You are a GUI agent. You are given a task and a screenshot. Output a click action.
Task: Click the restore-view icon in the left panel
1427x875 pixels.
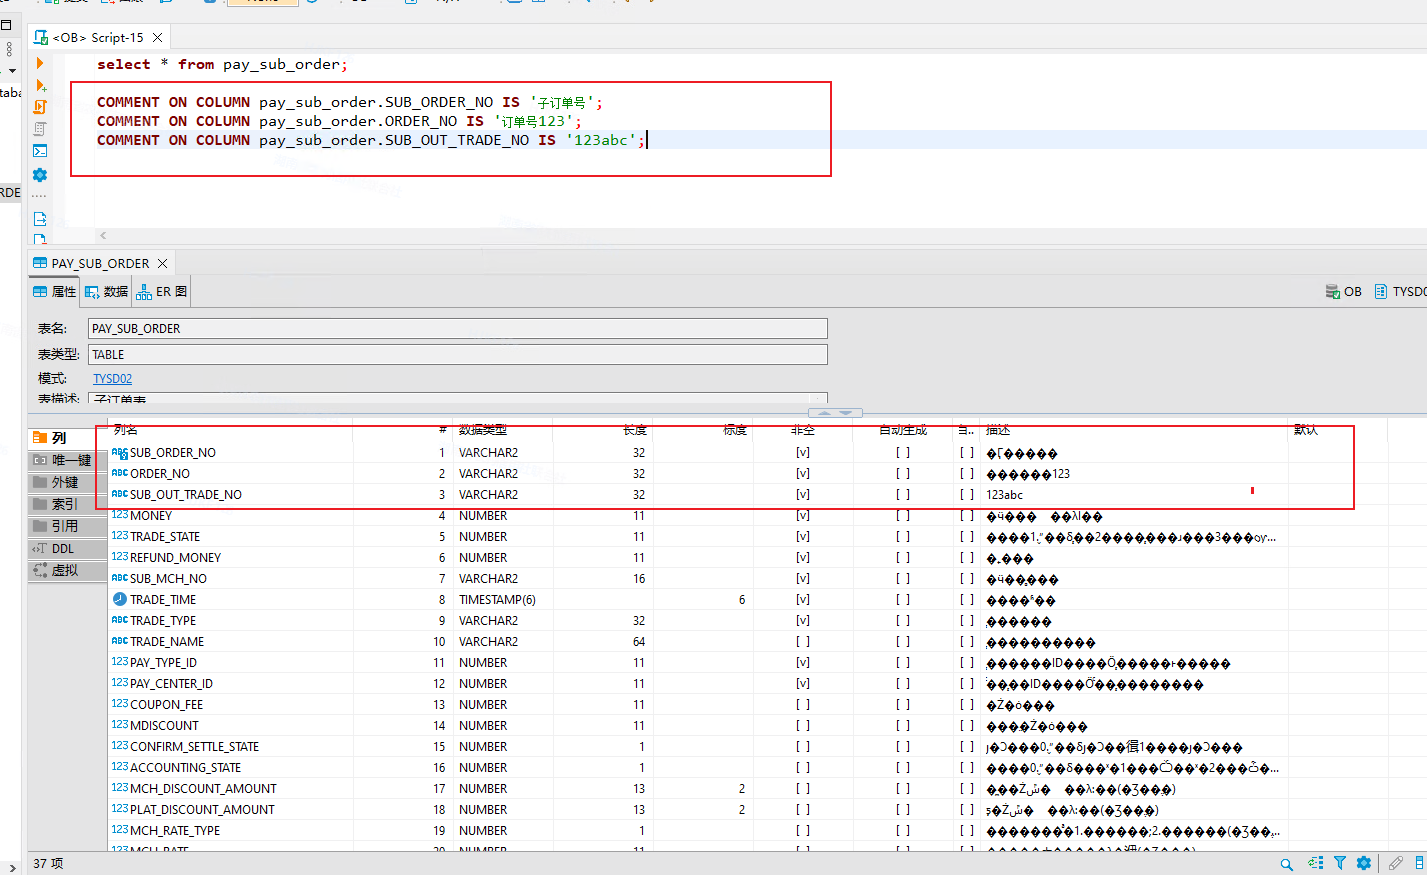[6, 25]
